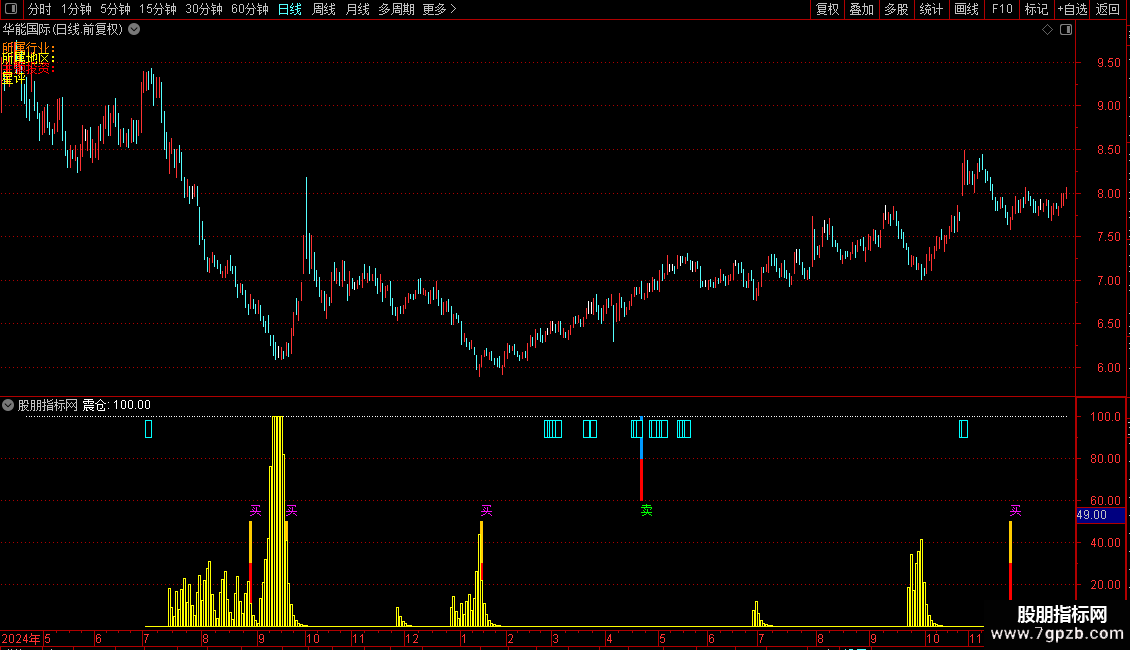Click the 叠加 overlay button
This screenshot has height=650, width=1130.
click(861, 9)
